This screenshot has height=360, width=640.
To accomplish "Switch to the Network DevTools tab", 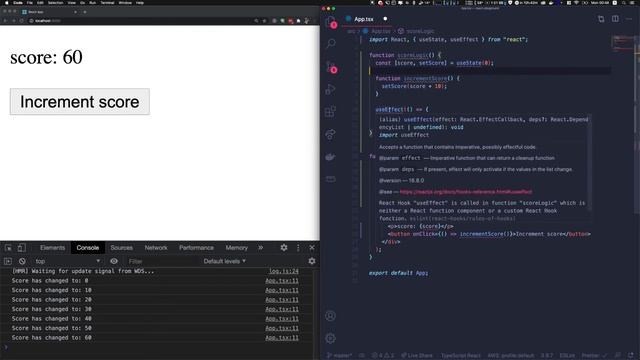I will coord(156,247).
